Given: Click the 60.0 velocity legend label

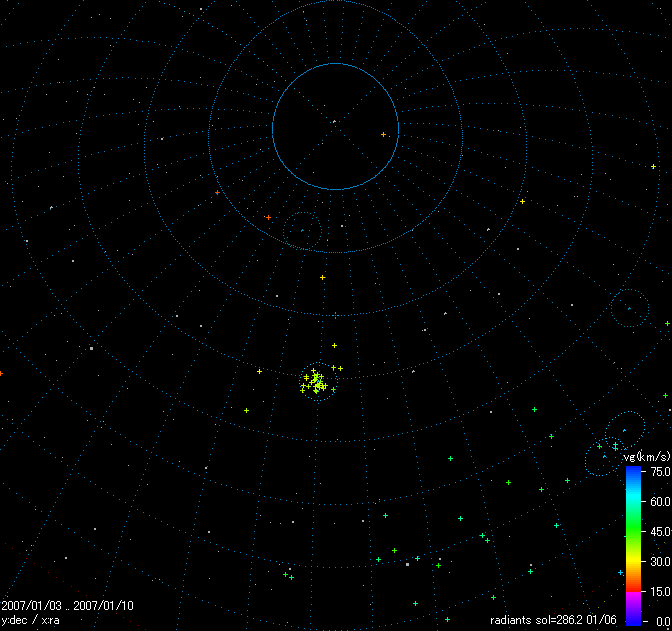Looking at the screenshot, I should point(660,501).
